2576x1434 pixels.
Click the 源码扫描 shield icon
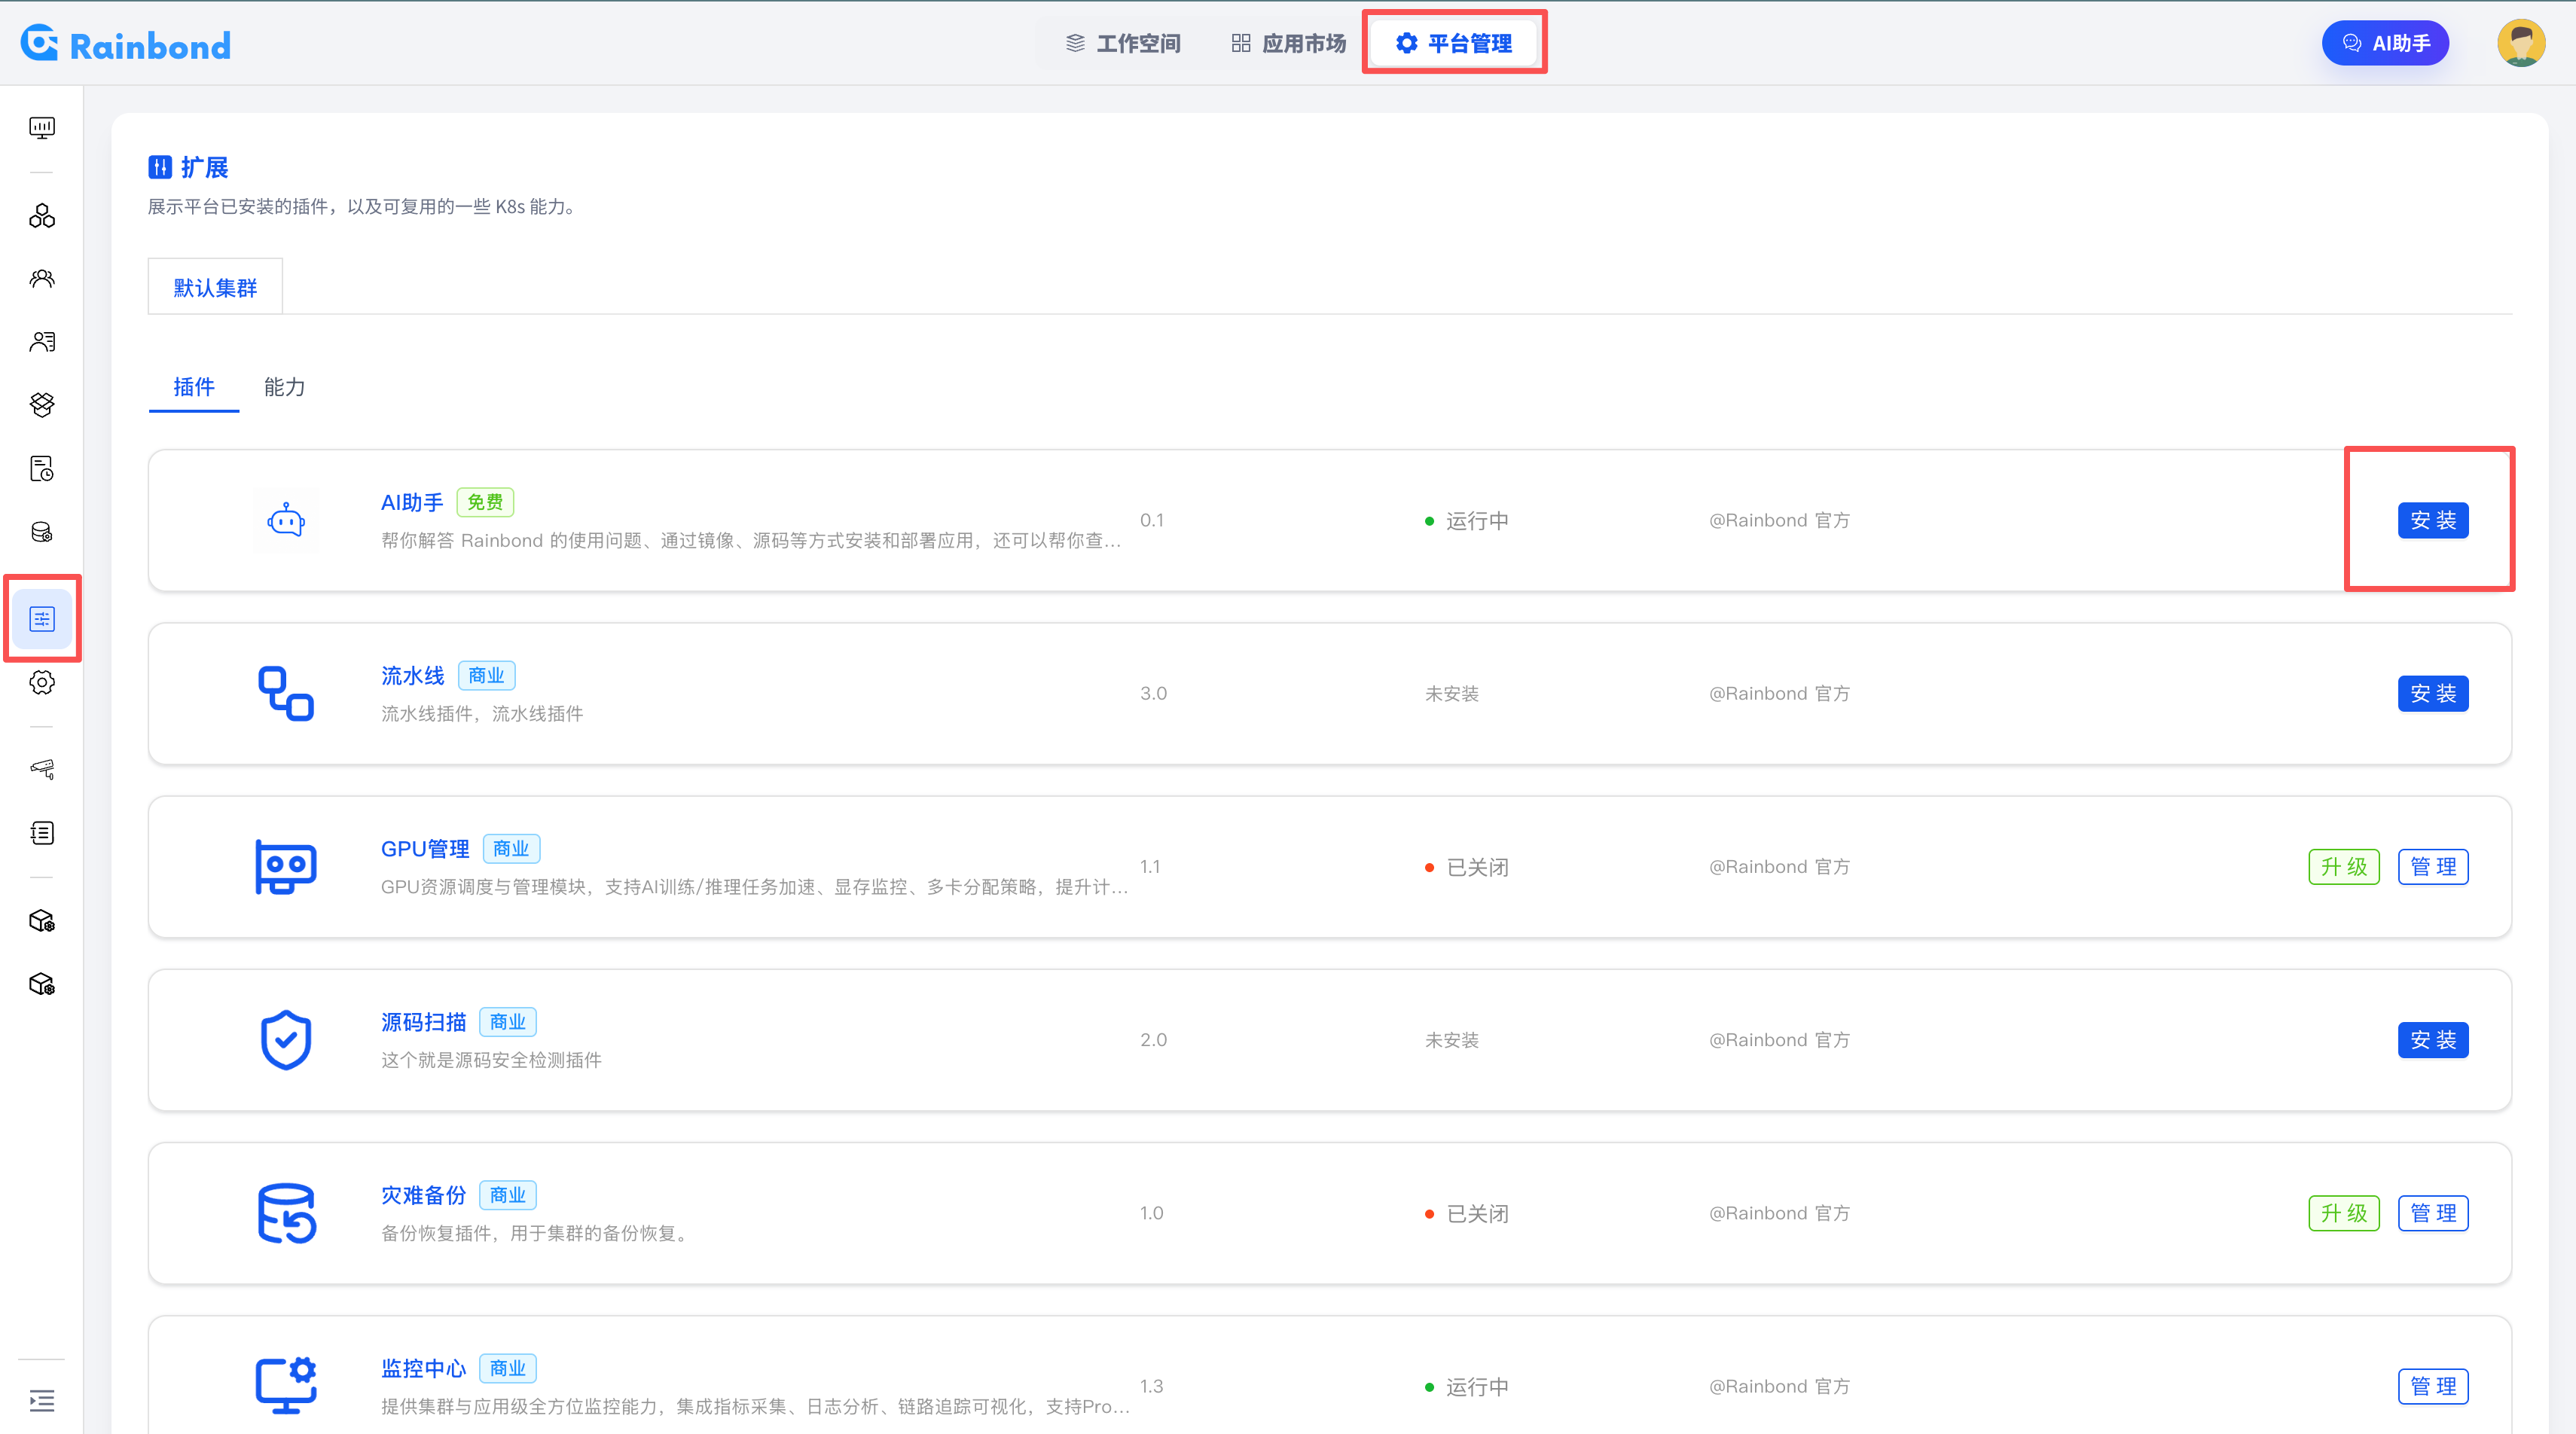click(x=286, y=1039)
